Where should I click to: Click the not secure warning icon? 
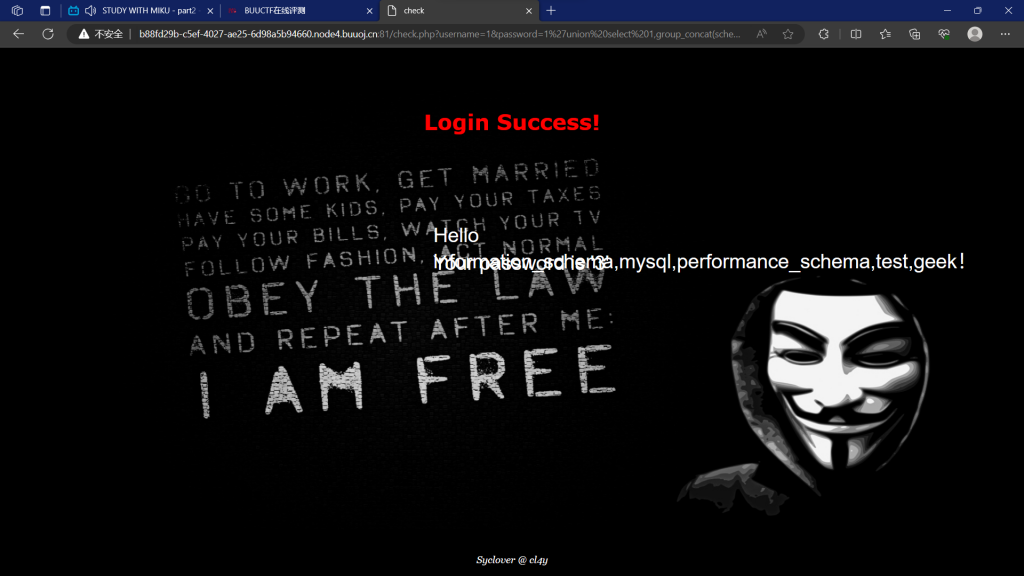coord(84,34)
